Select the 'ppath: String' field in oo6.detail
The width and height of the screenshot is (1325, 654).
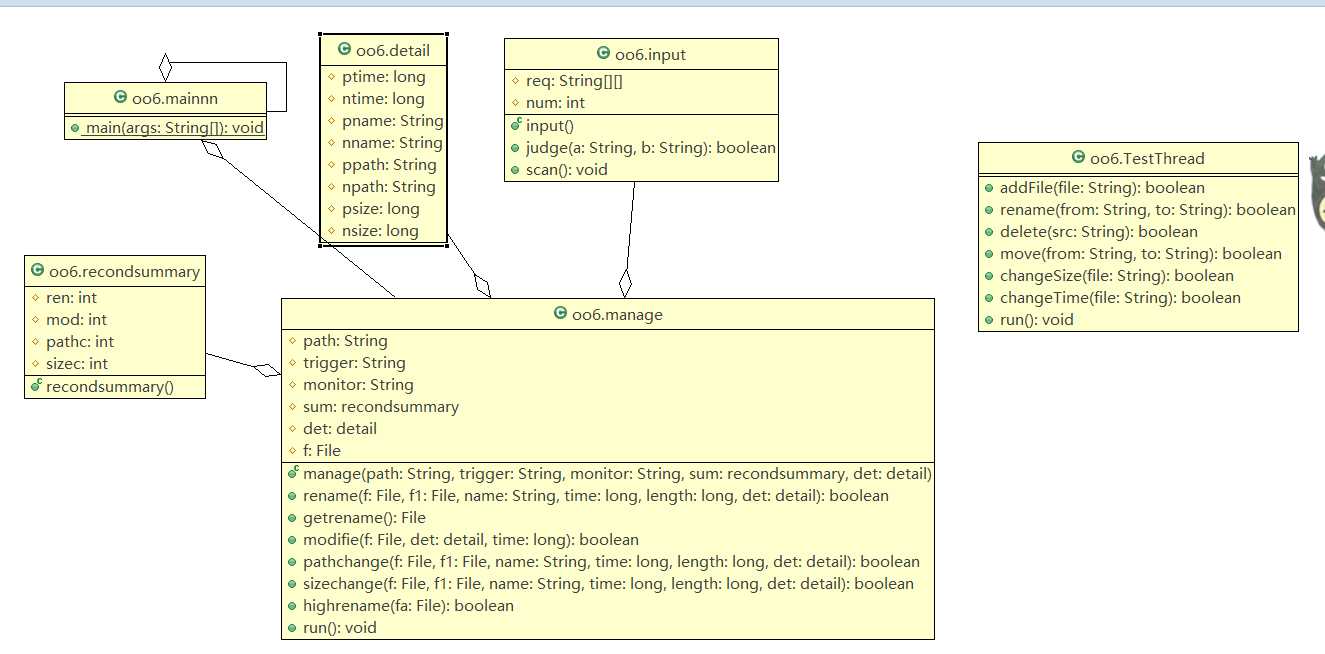[390, 165]
